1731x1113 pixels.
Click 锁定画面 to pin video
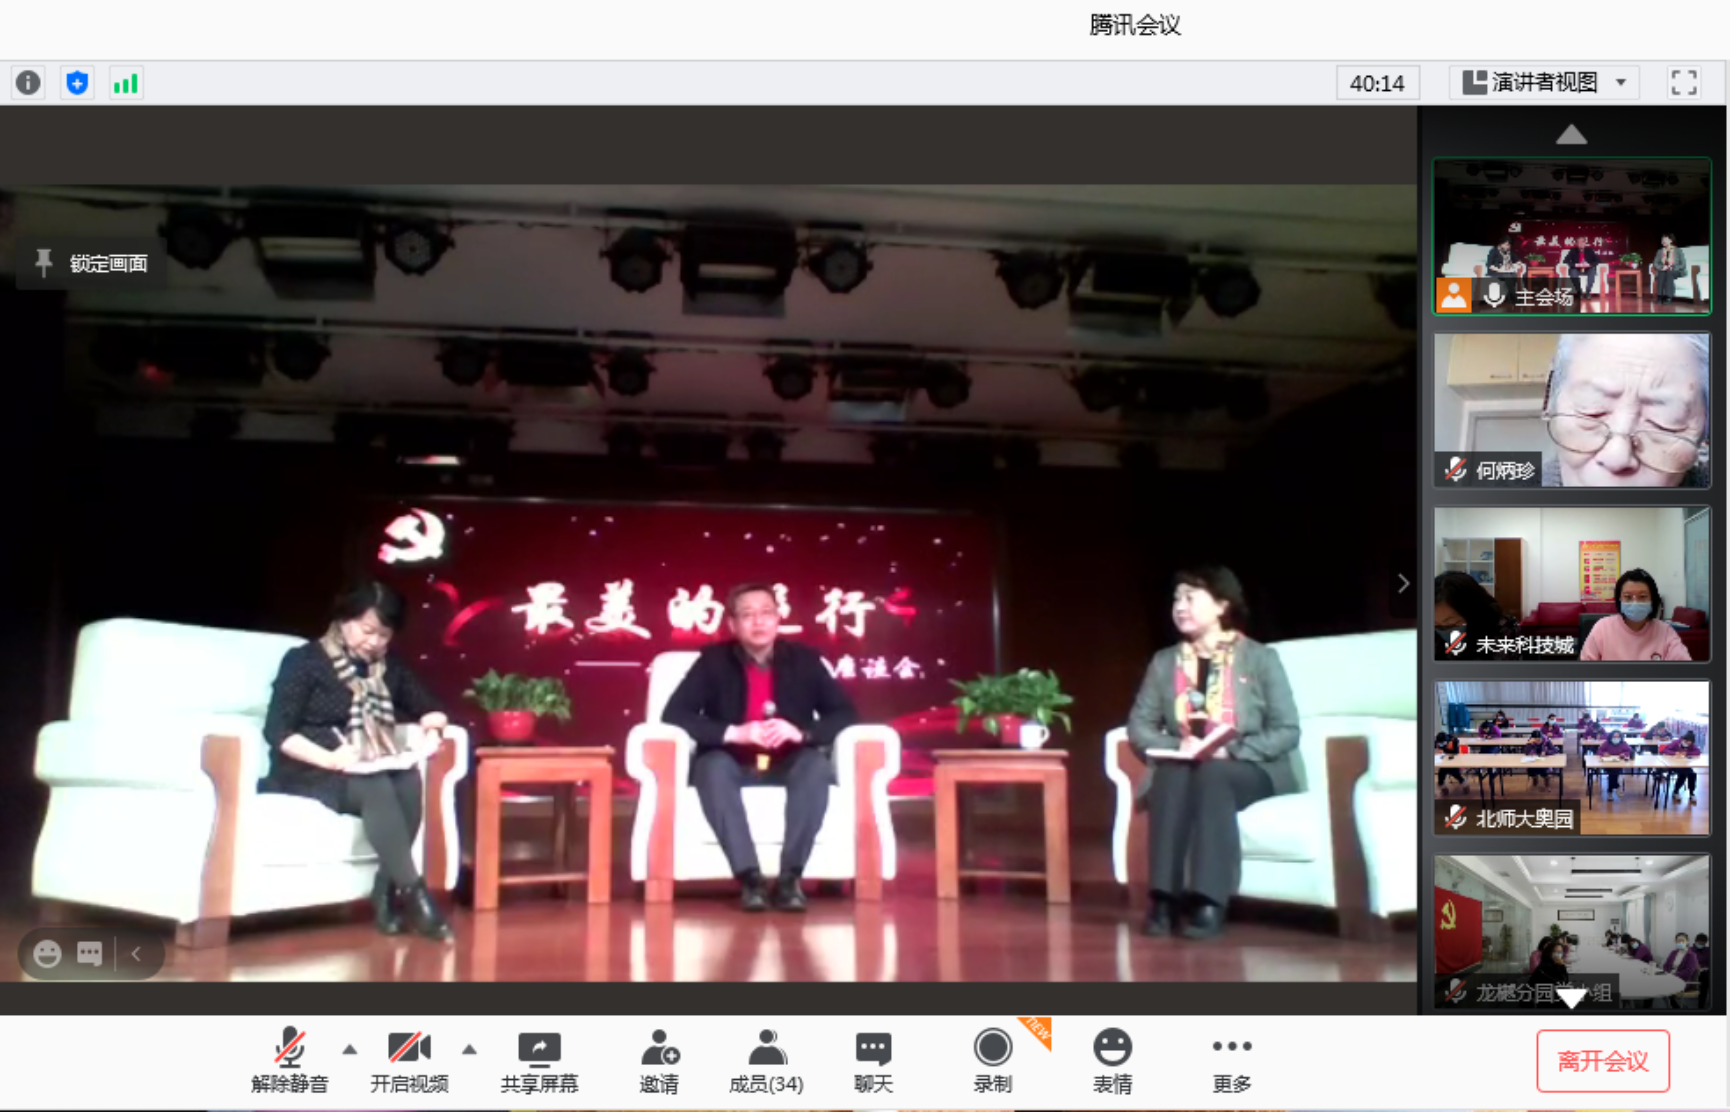point(92,263)
